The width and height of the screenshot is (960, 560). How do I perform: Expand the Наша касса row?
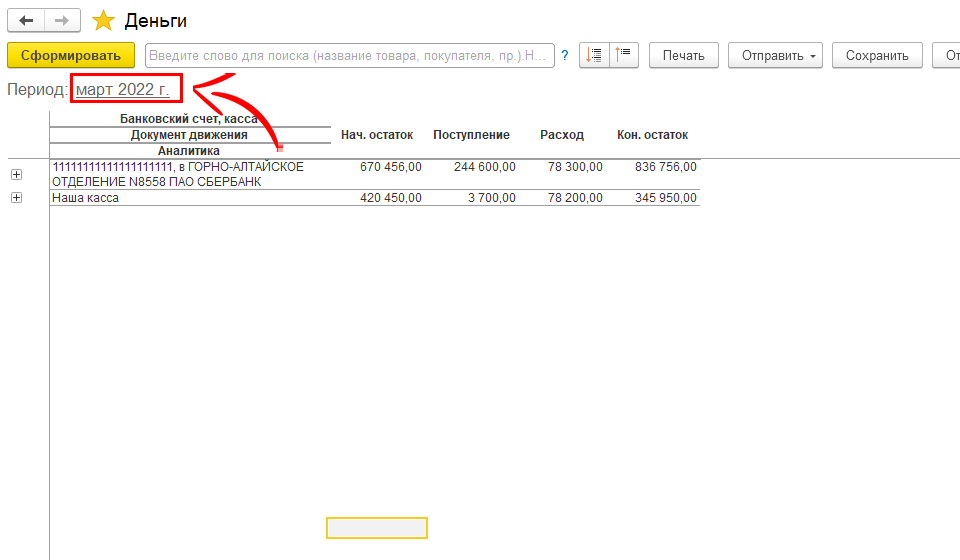tap(16, 198)
